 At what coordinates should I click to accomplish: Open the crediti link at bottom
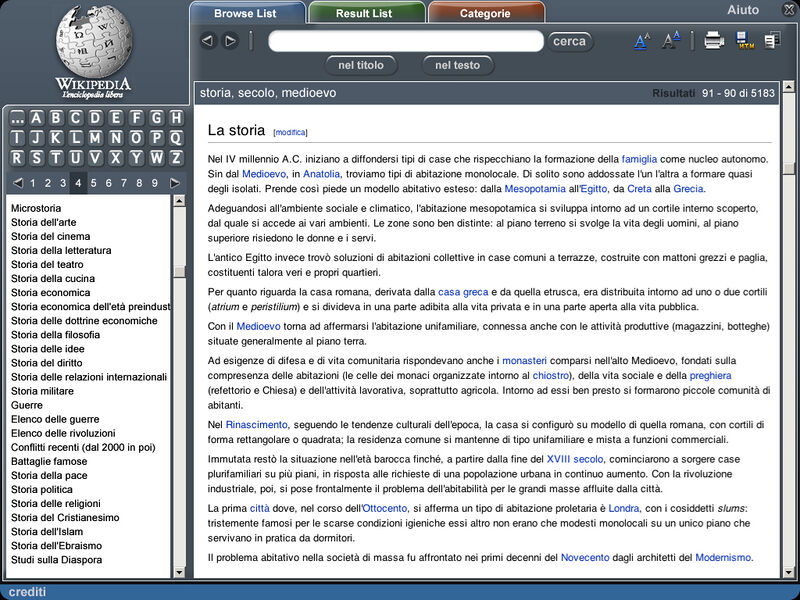point(26,590)
